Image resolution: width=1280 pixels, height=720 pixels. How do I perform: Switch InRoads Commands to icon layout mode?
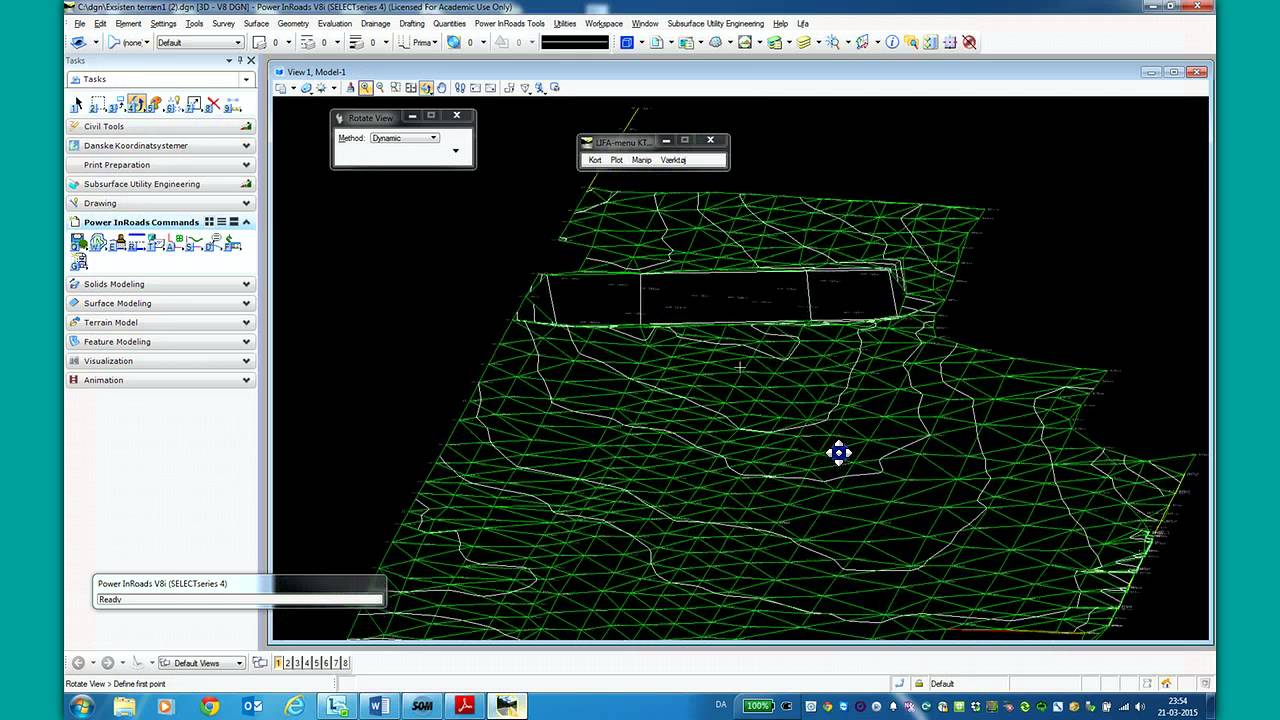209,222
